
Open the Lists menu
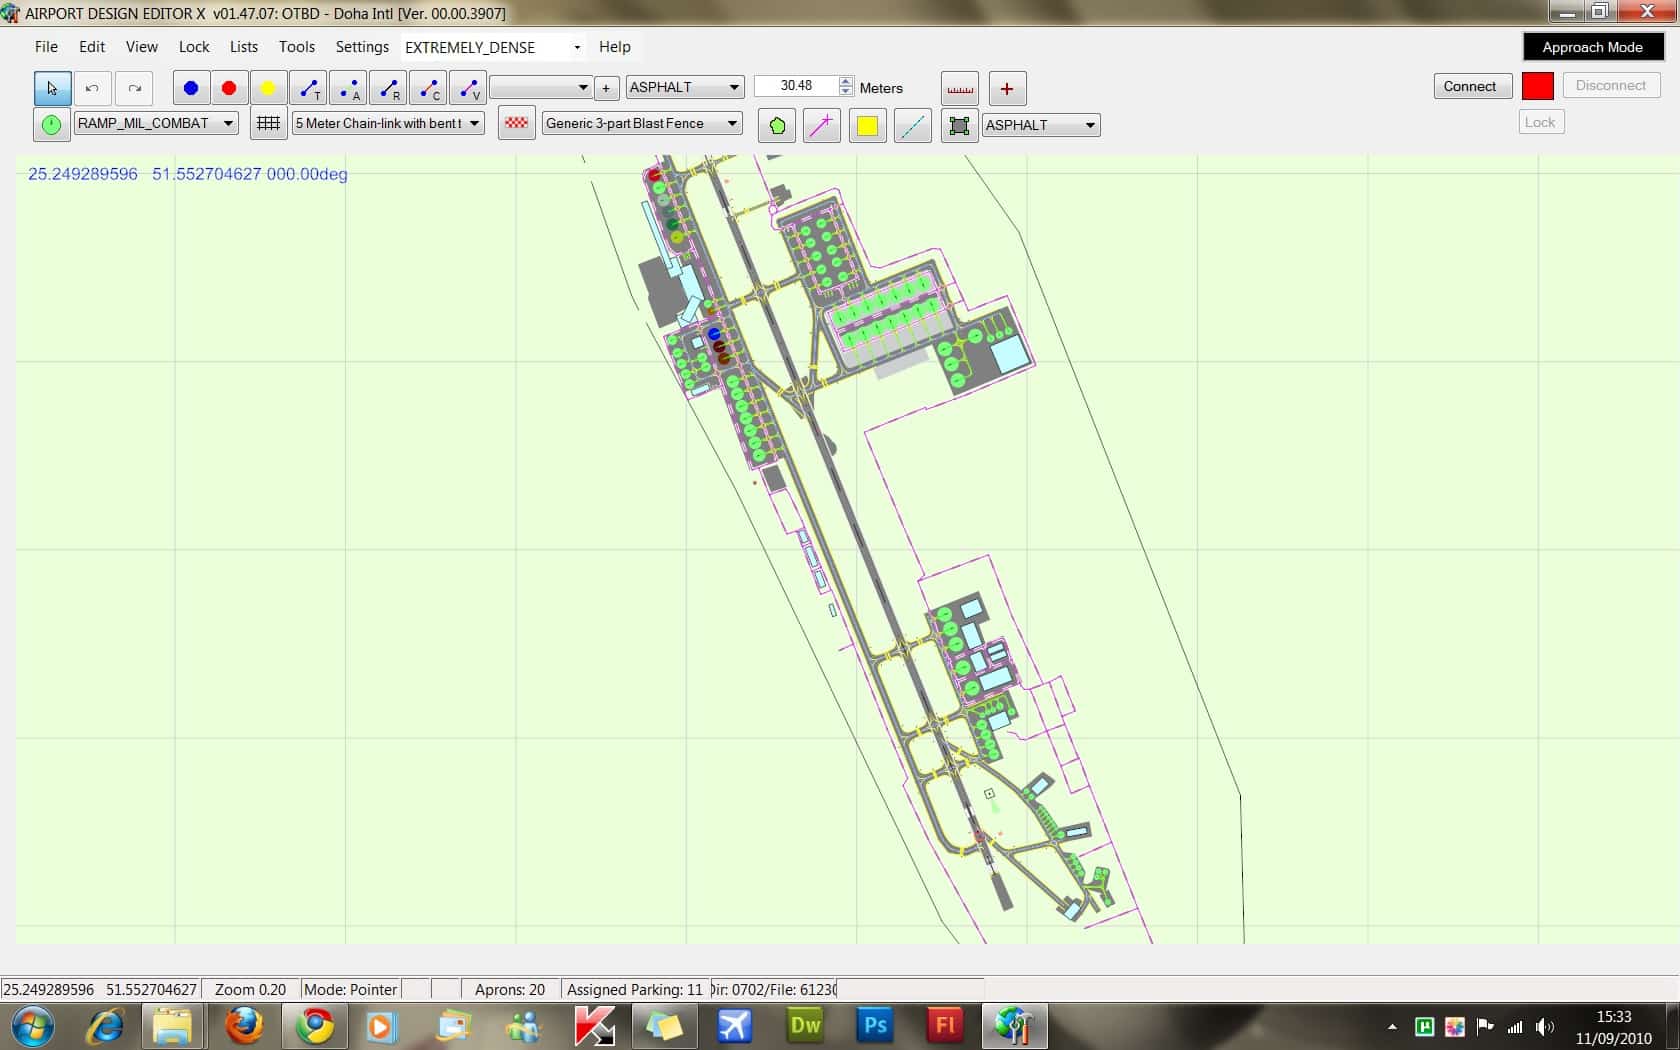[x=243, y=47]
